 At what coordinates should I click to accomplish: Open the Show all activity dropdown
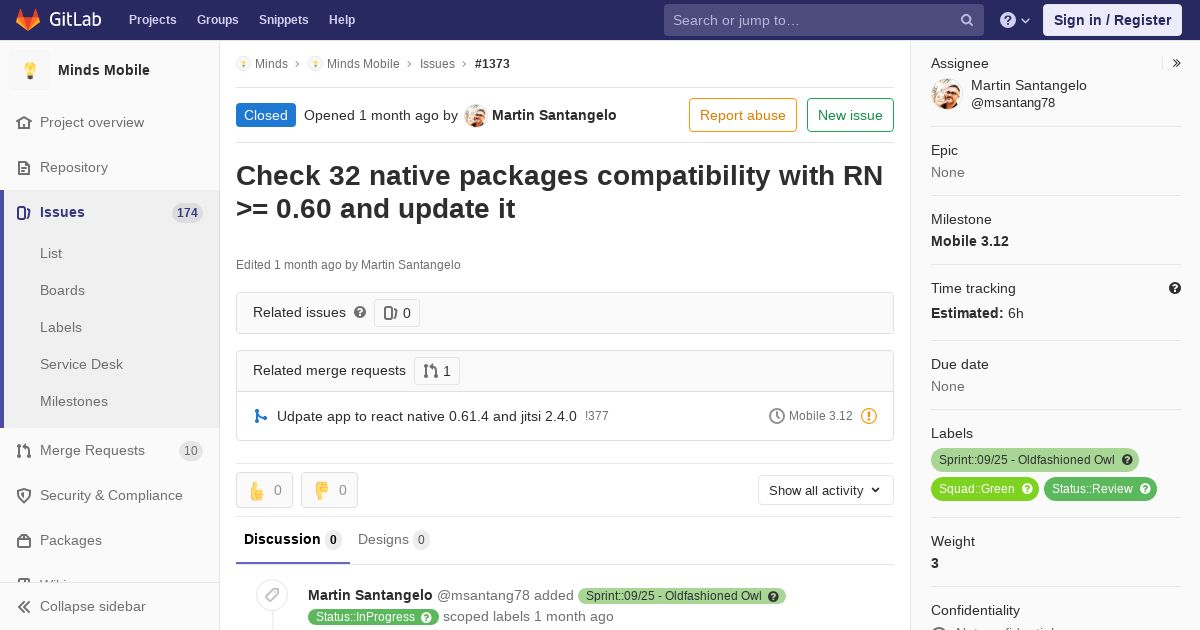click(826, 490)
